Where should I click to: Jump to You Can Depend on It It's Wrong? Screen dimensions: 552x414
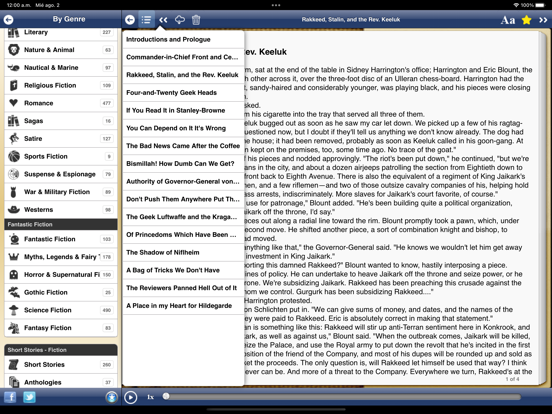coord(183,128)
